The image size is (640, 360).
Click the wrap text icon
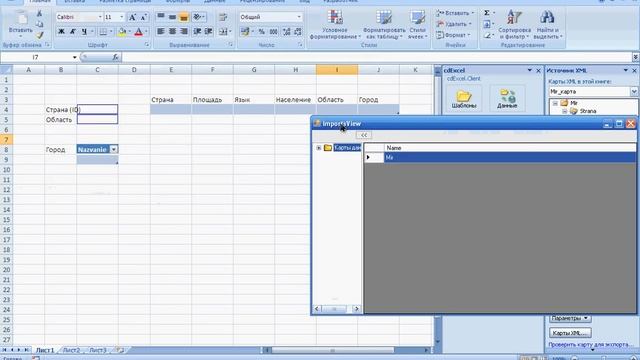pyautogui.click(x=223, y=17)
